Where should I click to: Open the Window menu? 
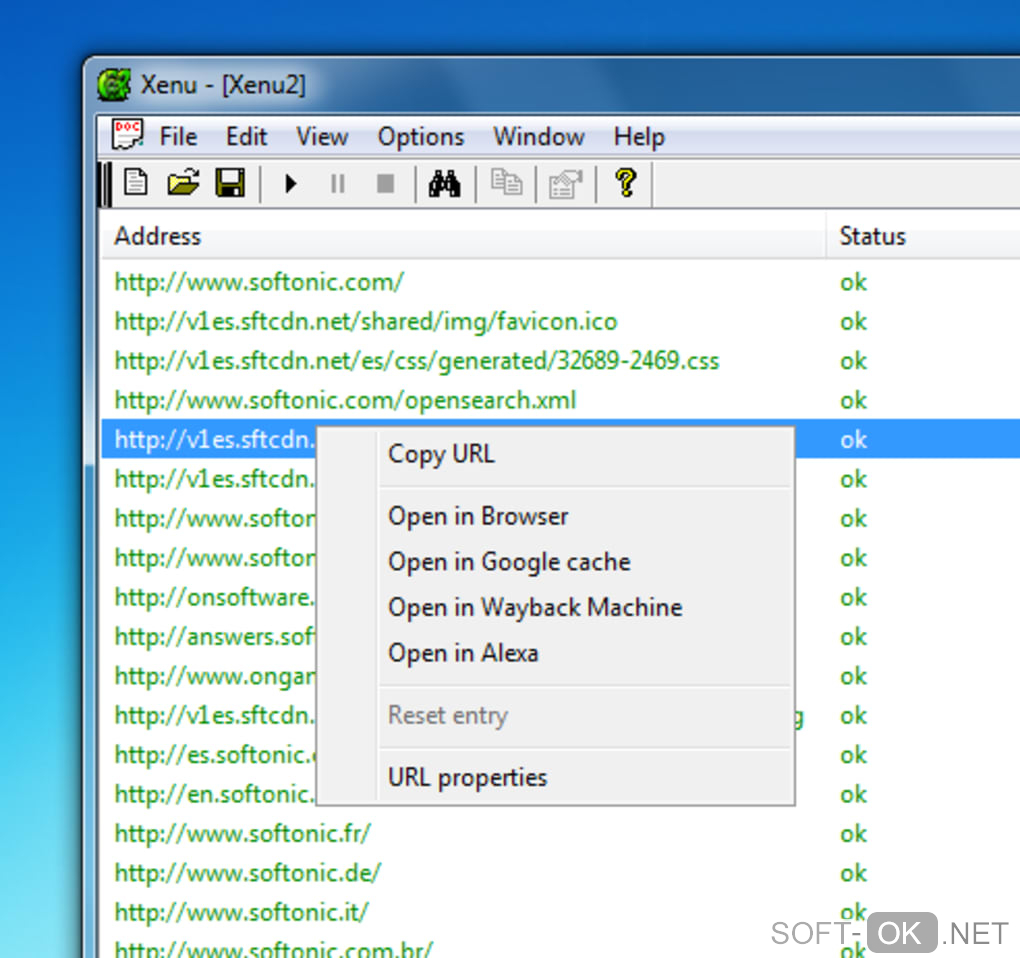coord(539,137)
